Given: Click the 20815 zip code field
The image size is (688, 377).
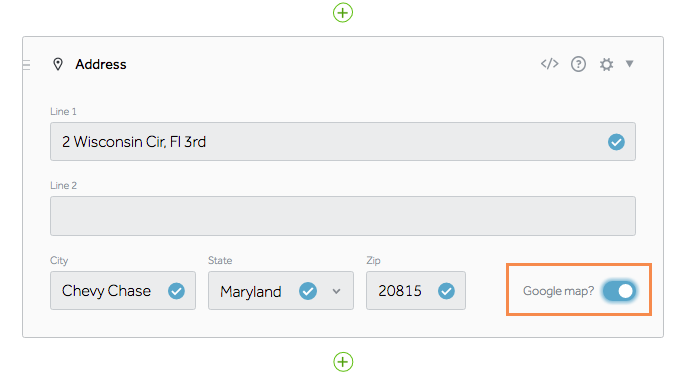Looking at the screenshot, I should pyautogui.click(x=416, y=291).
